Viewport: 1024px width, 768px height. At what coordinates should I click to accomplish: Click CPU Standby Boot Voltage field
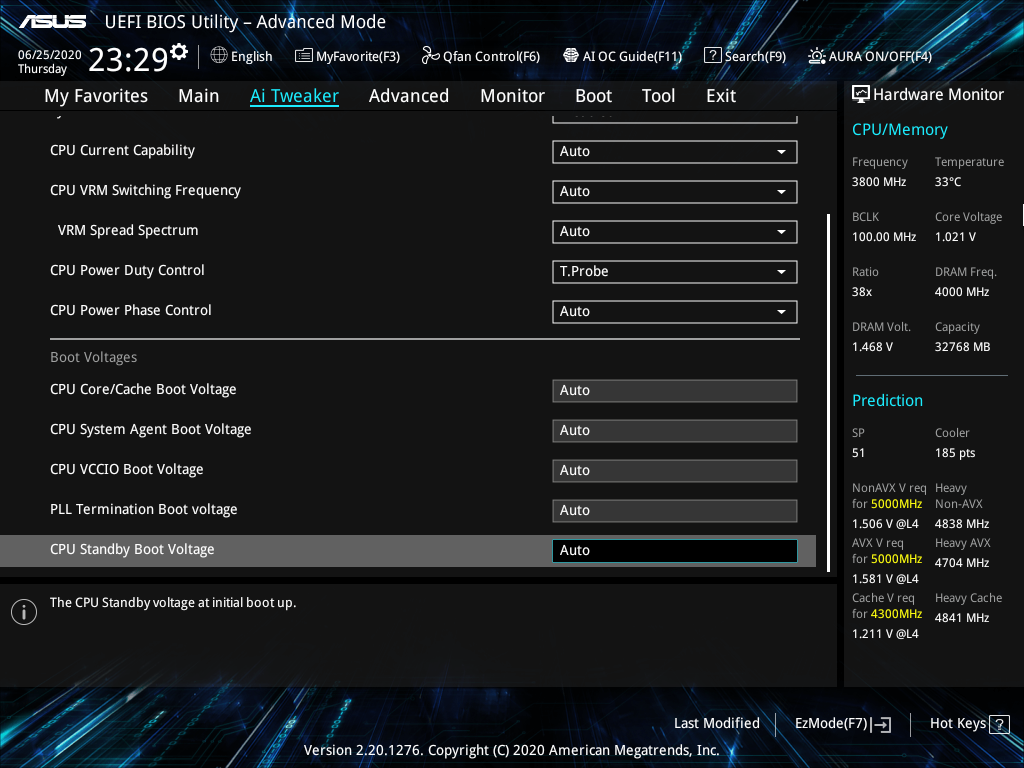pos(675,551)
